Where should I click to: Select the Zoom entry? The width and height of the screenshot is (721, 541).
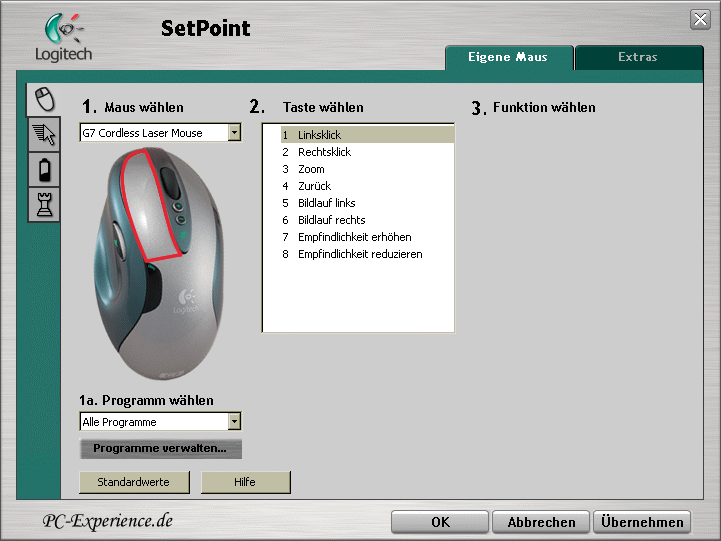(x=367, y=169)
